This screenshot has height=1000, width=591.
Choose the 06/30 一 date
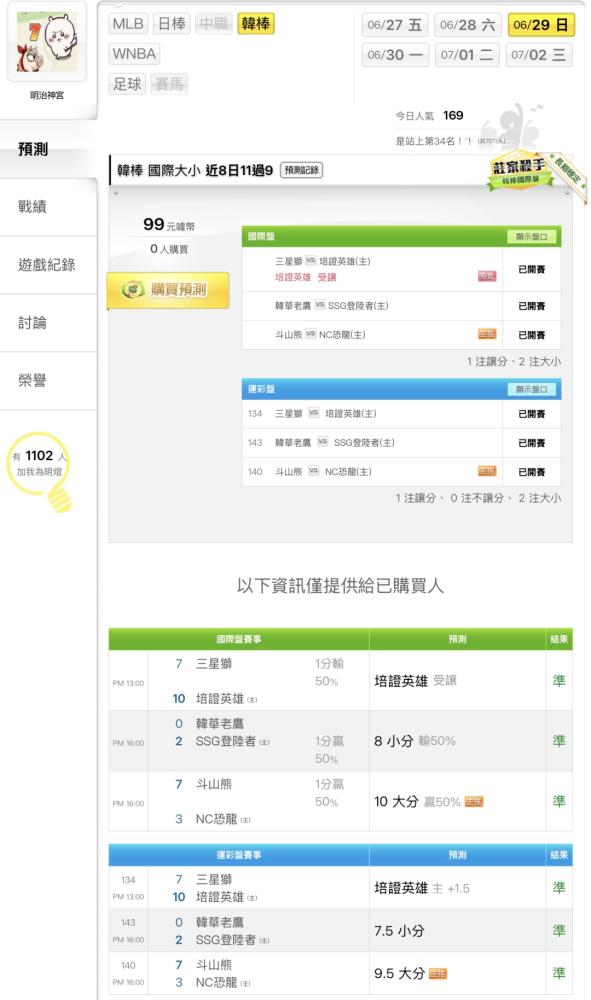coord(395,55)
